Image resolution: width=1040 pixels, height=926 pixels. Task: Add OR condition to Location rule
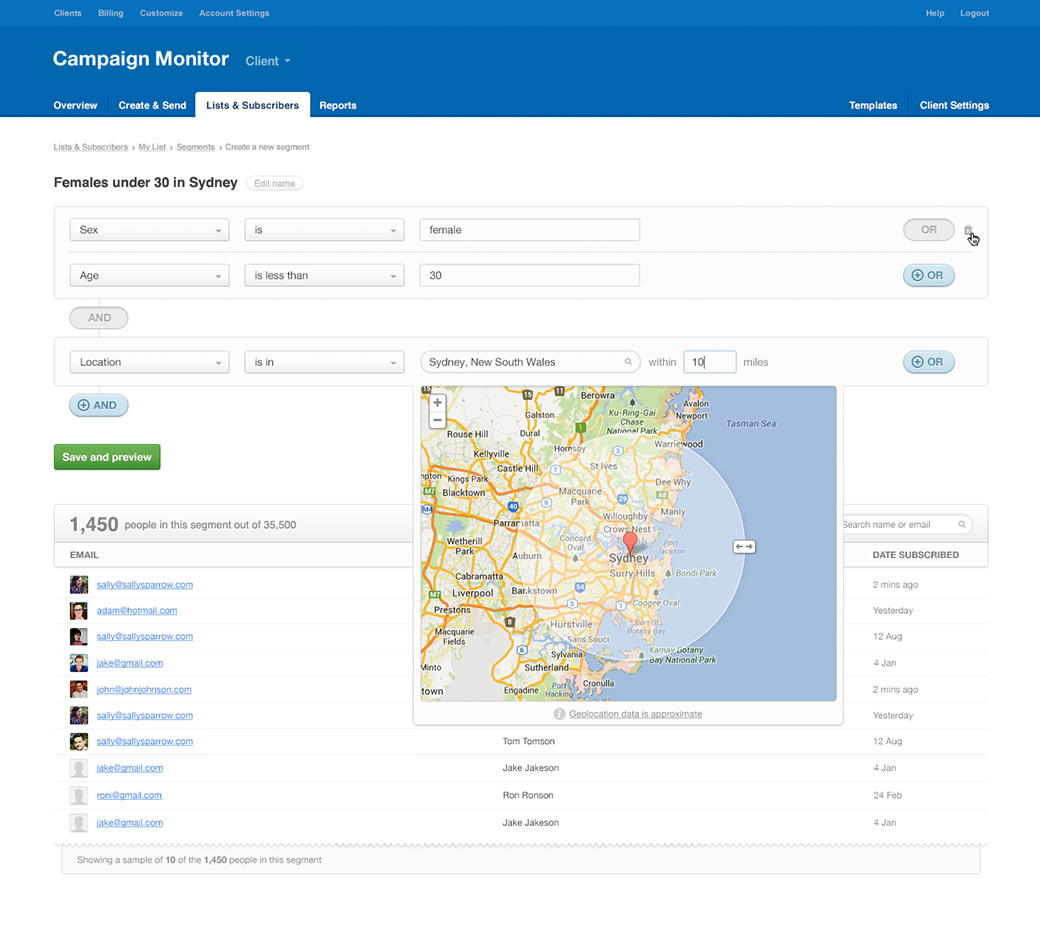pos(929,362)
